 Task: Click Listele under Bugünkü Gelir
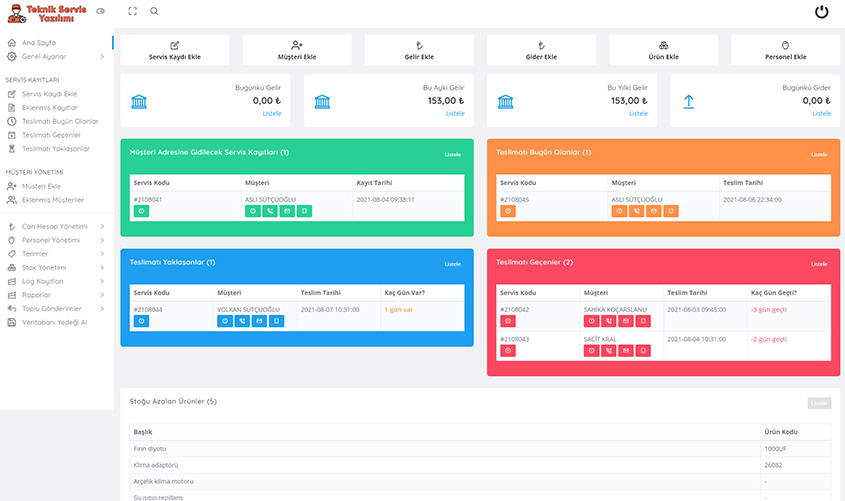[x=272, y=114]
